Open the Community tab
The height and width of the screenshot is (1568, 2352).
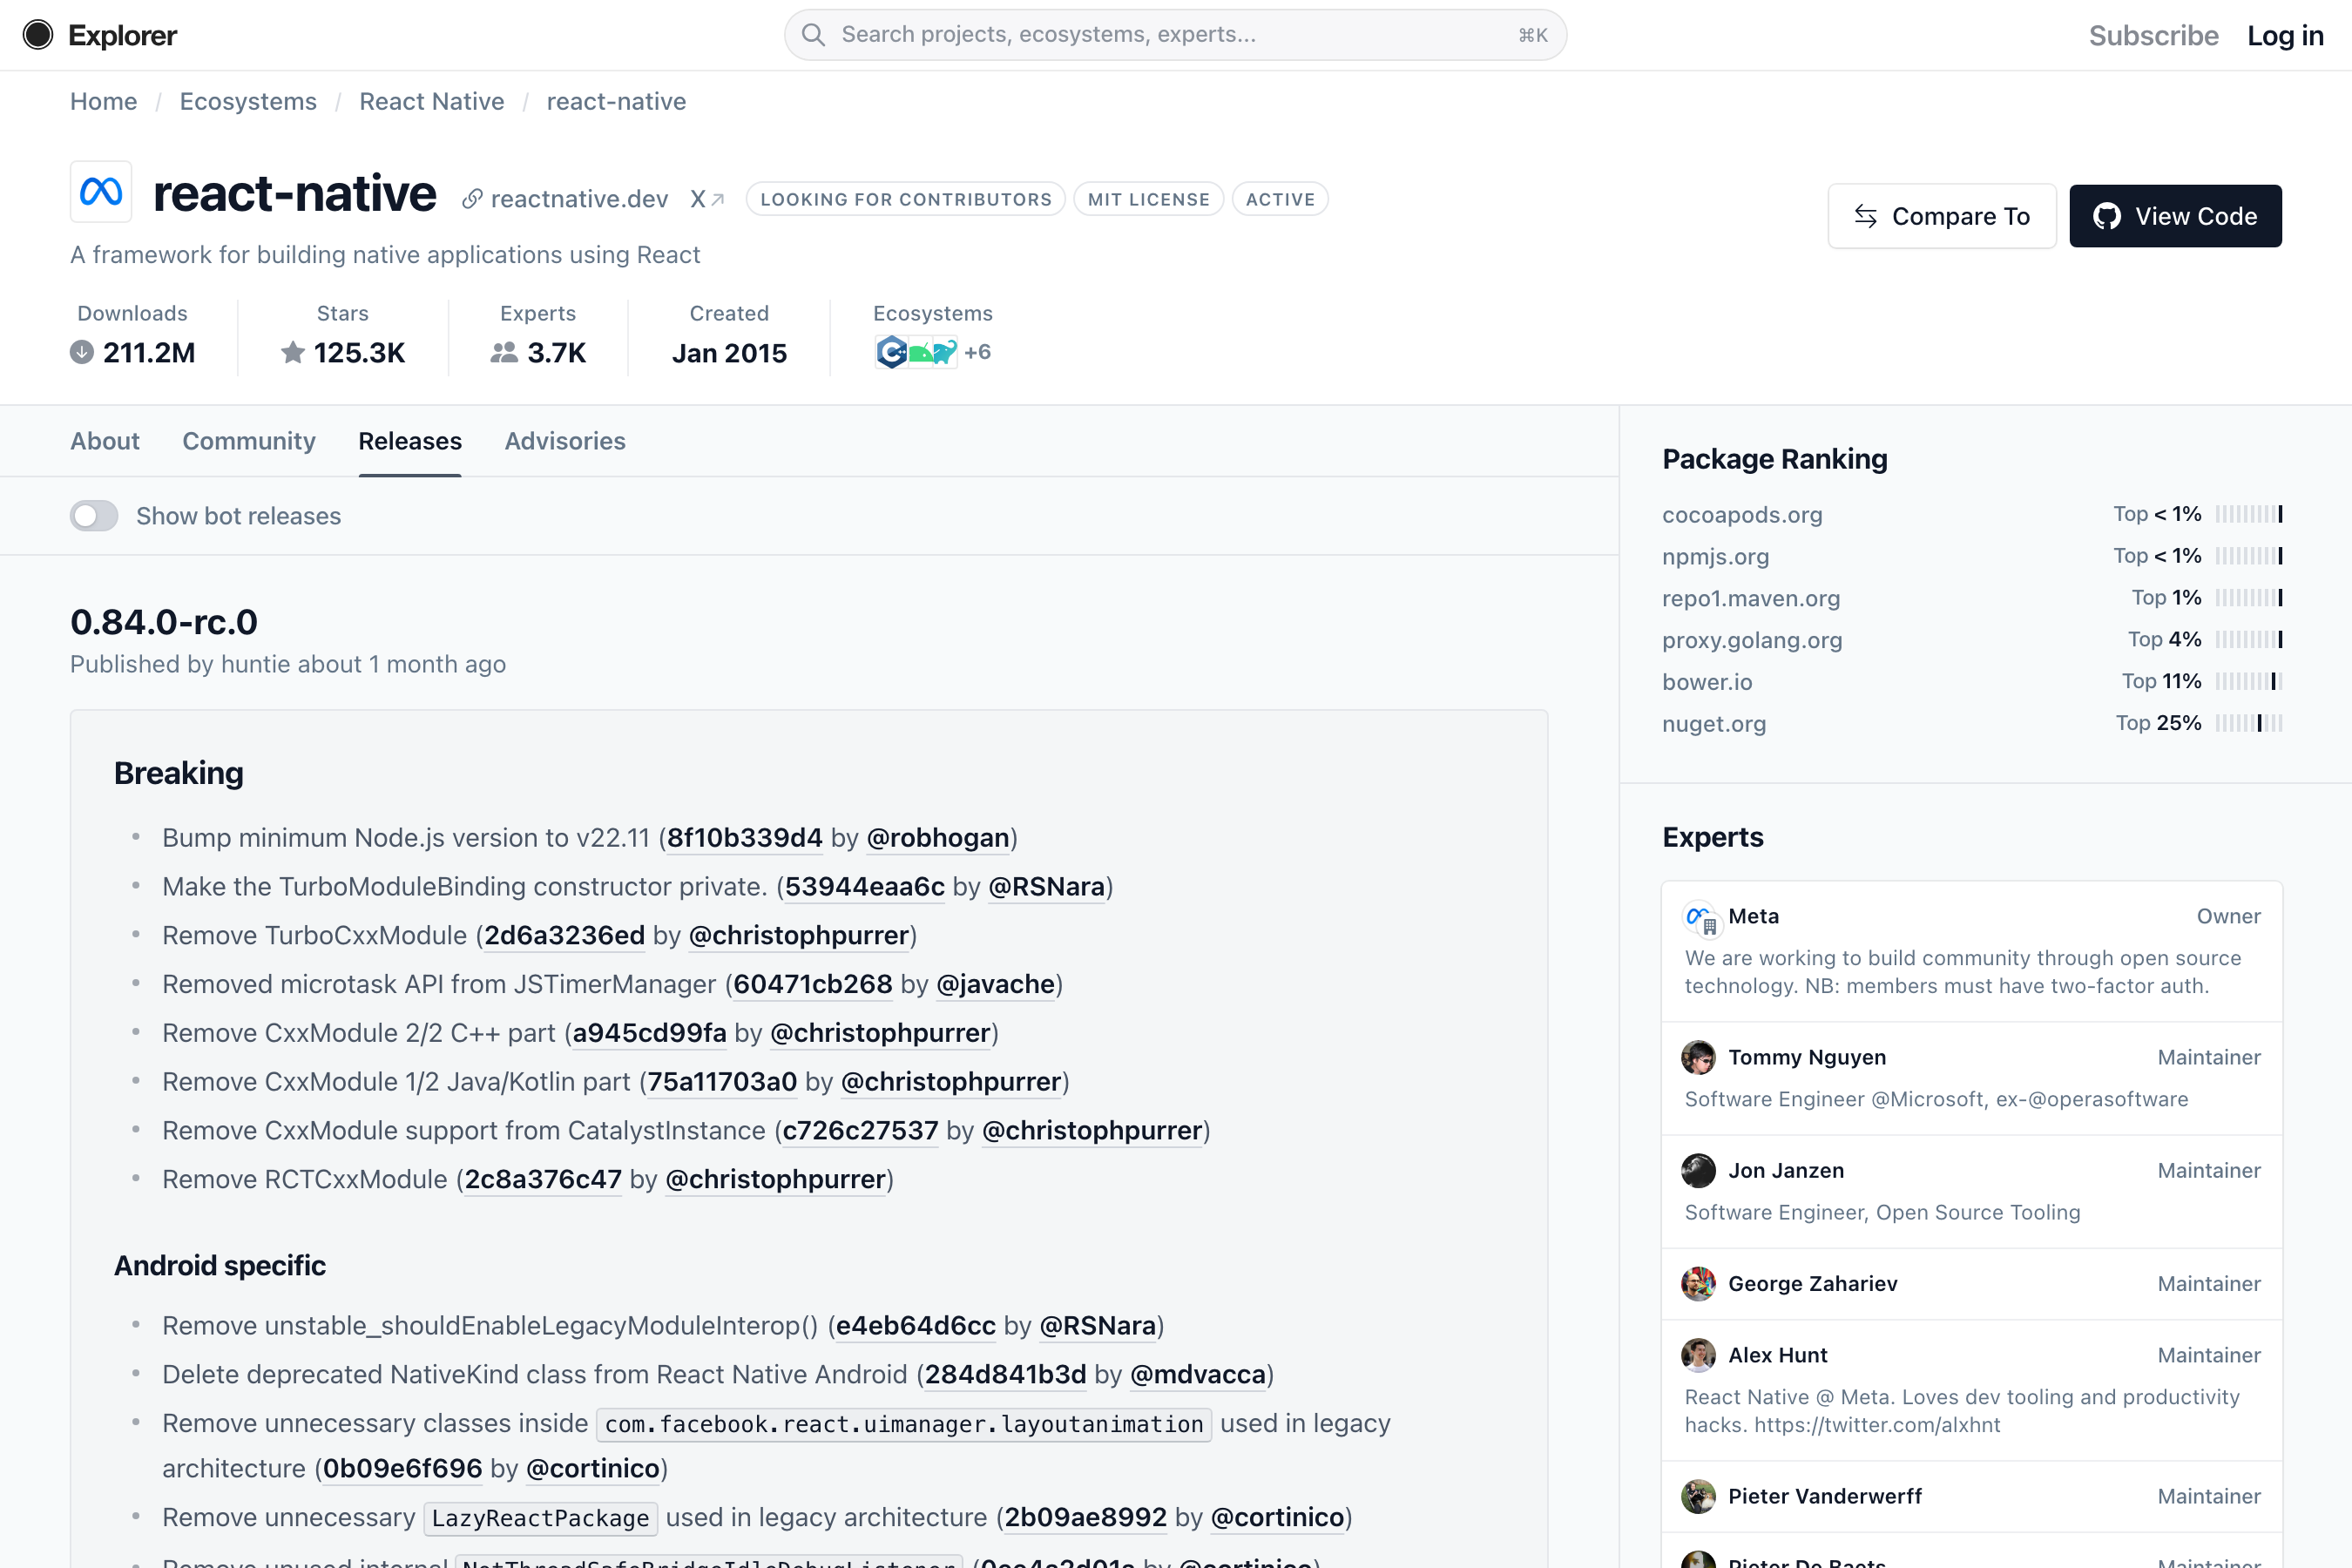coord(249,441)
